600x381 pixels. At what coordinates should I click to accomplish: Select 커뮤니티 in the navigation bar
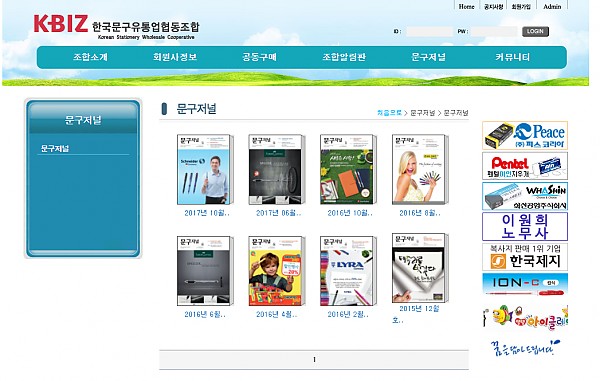pos(512,57)
